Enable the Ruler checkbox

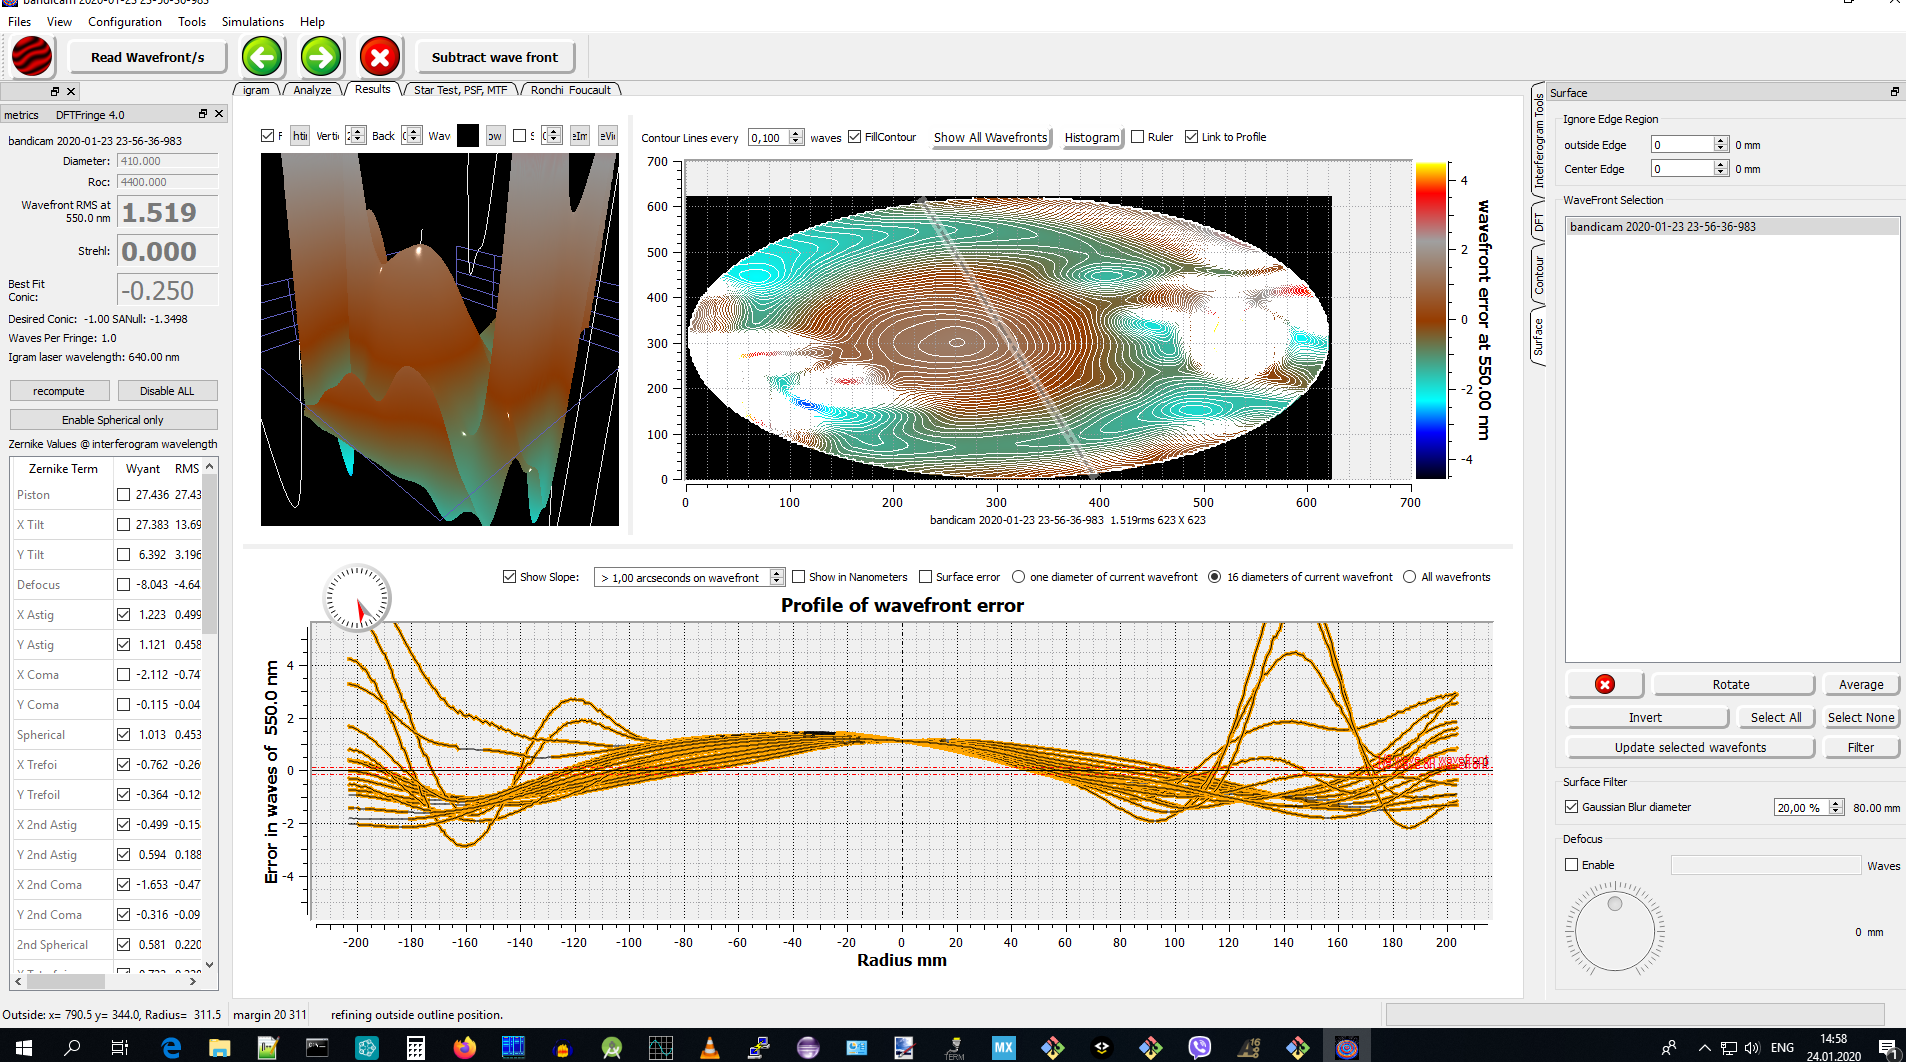pyautogui.click(x=1138, y=137)
